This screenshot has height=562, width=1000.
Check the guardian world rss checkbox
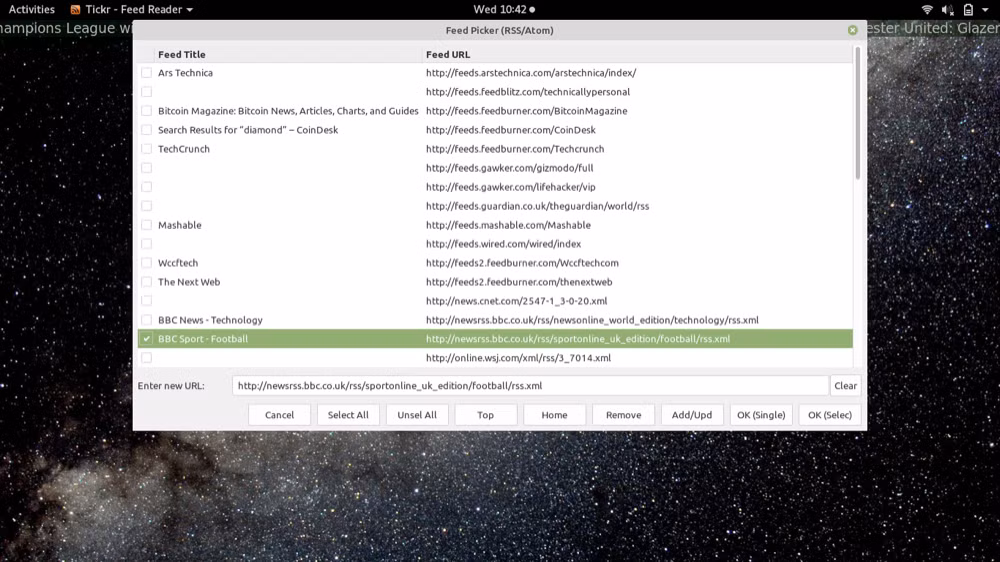[147, 206]
